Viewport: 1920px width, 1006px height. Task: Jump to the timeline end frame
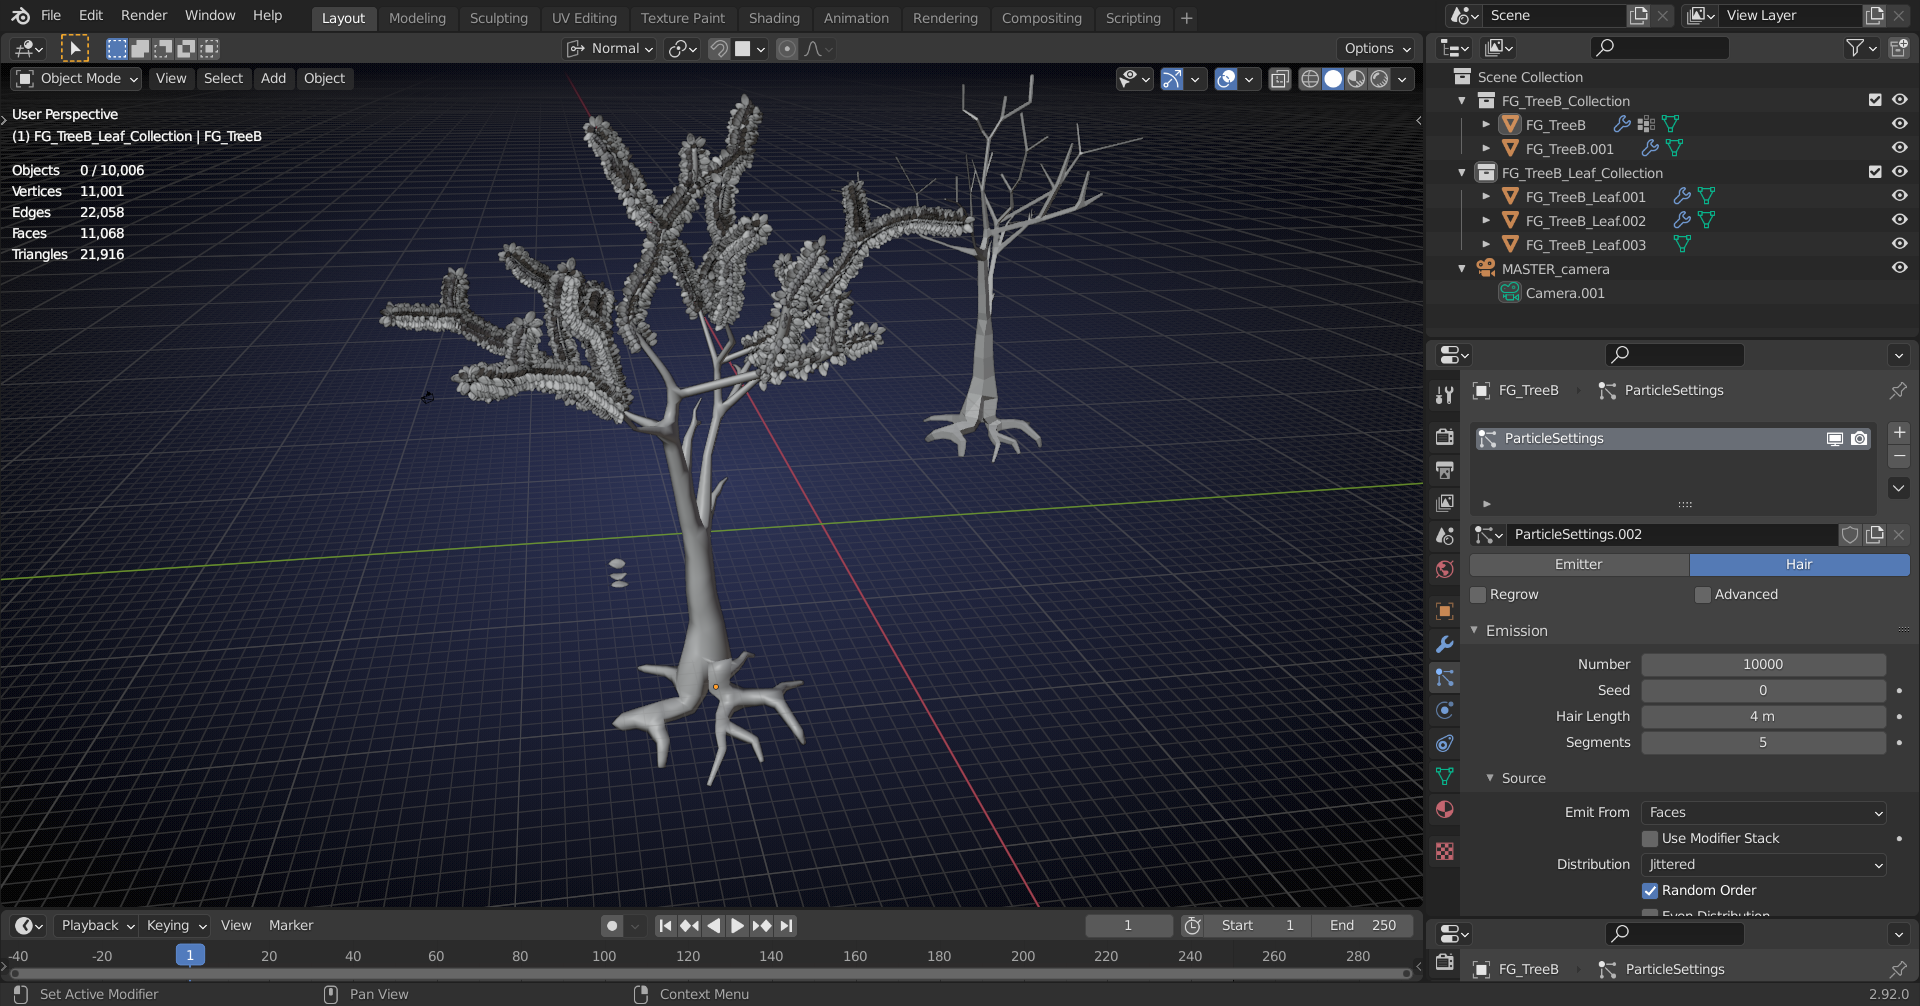(x=786, y=926)
